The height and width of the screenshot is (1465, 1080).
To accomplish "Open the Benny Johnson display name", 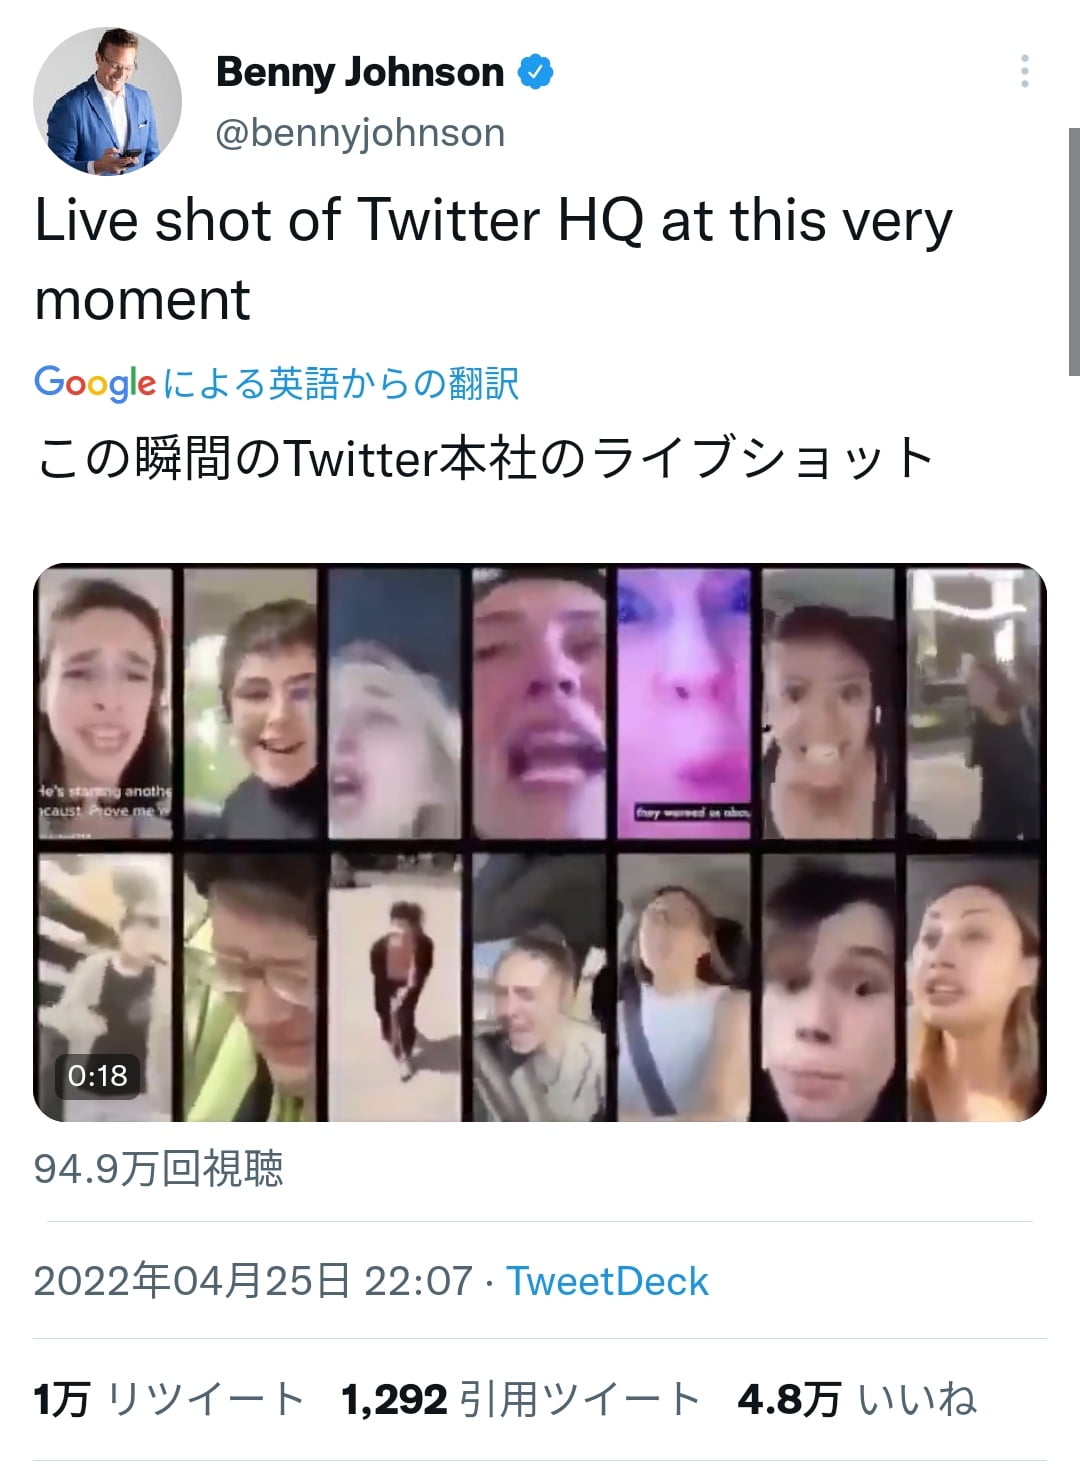I will pyautogui.click(x=360, y=72).
